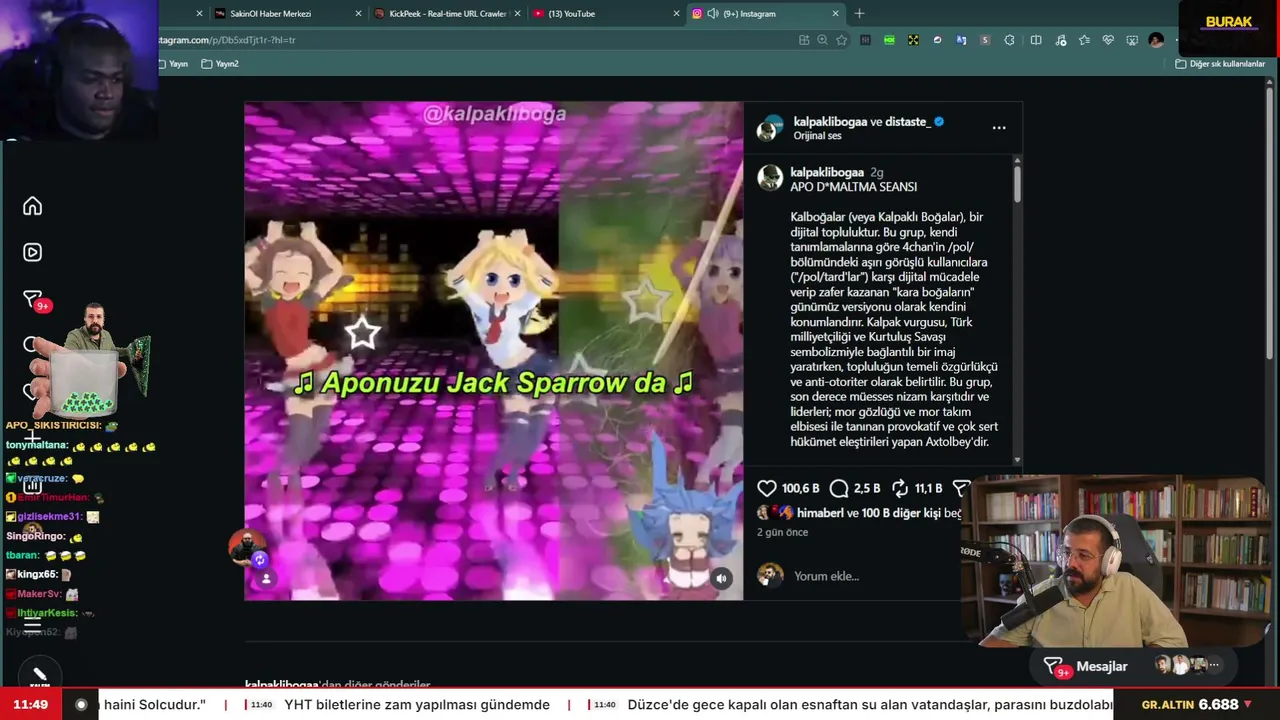
Task: Open the heart-pulse browser essentials icon
Action: click(1108, 40)
